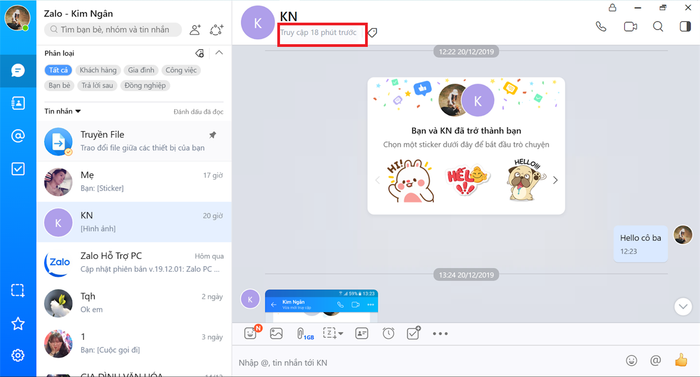Open the sticker picker in chat toolbar
Screen dimensions: 700x377
coord(250,333)
